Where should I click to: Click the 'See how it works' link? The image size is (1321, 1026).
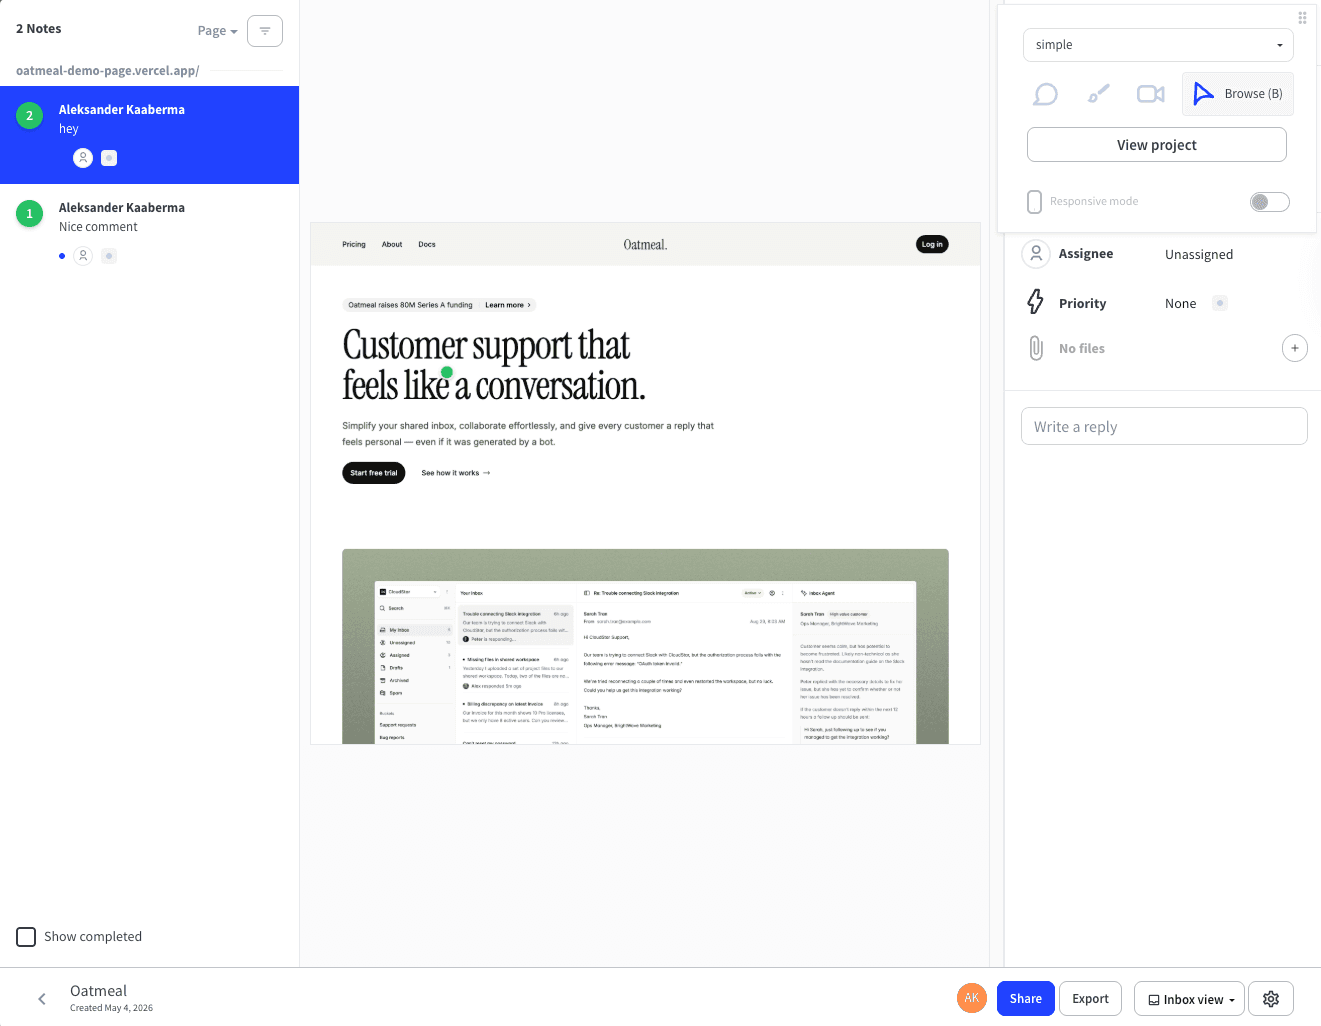pyautogui.click(x=456, y=473)
